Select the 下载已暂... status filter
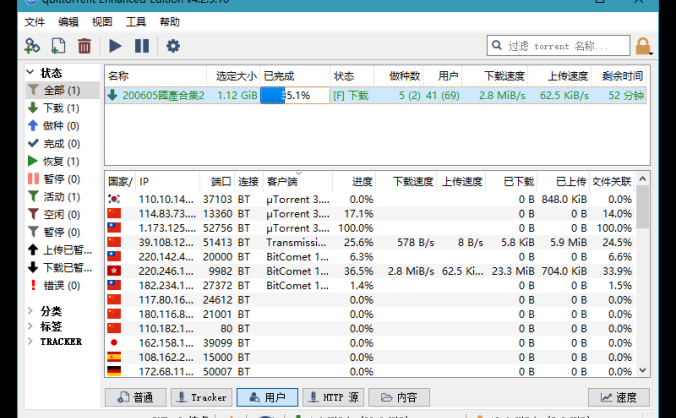The height and width of the screenshot is (418, 676). point(62,268)
